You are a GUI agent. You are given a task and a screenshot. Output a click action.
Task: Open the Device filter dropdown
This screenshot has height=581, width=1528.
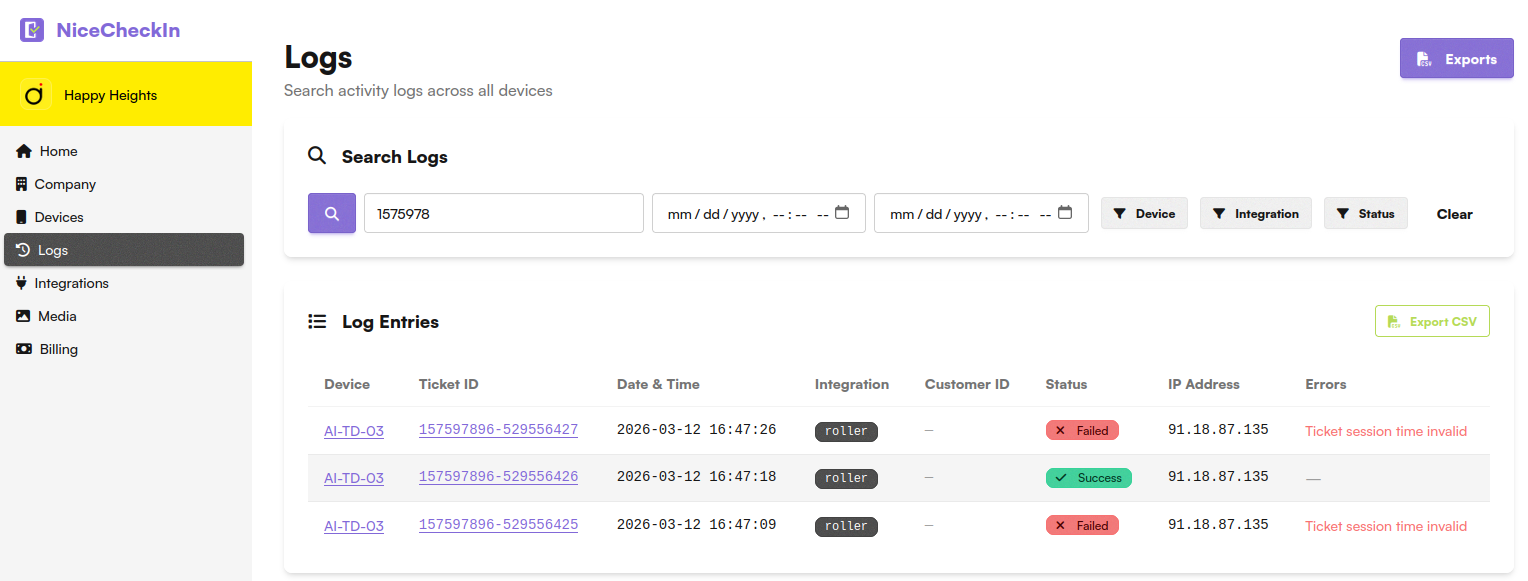[1144, 213]
